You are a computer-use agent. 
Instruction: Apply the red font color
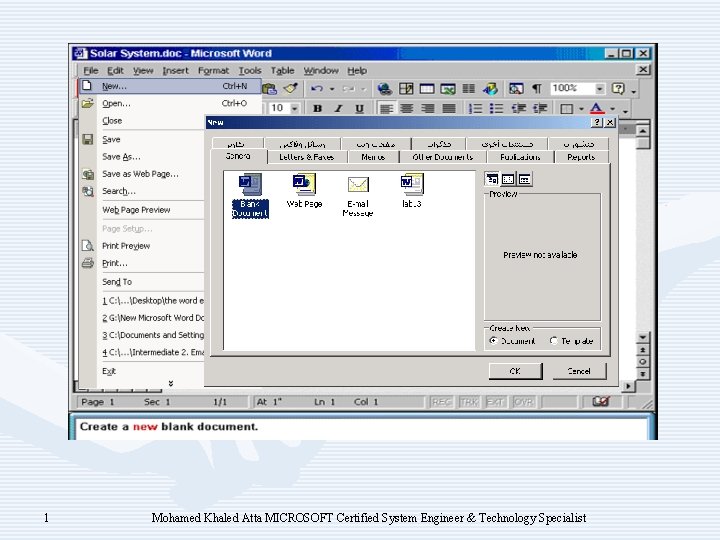596,108
